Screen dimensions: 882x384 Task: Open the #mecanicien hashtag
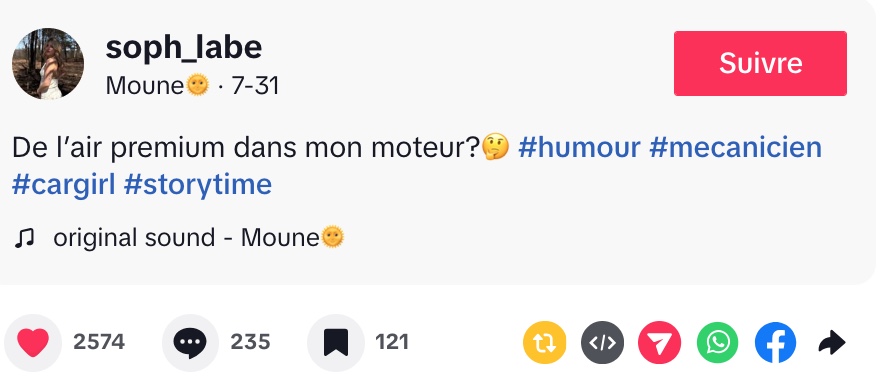[x=736, y=148]
